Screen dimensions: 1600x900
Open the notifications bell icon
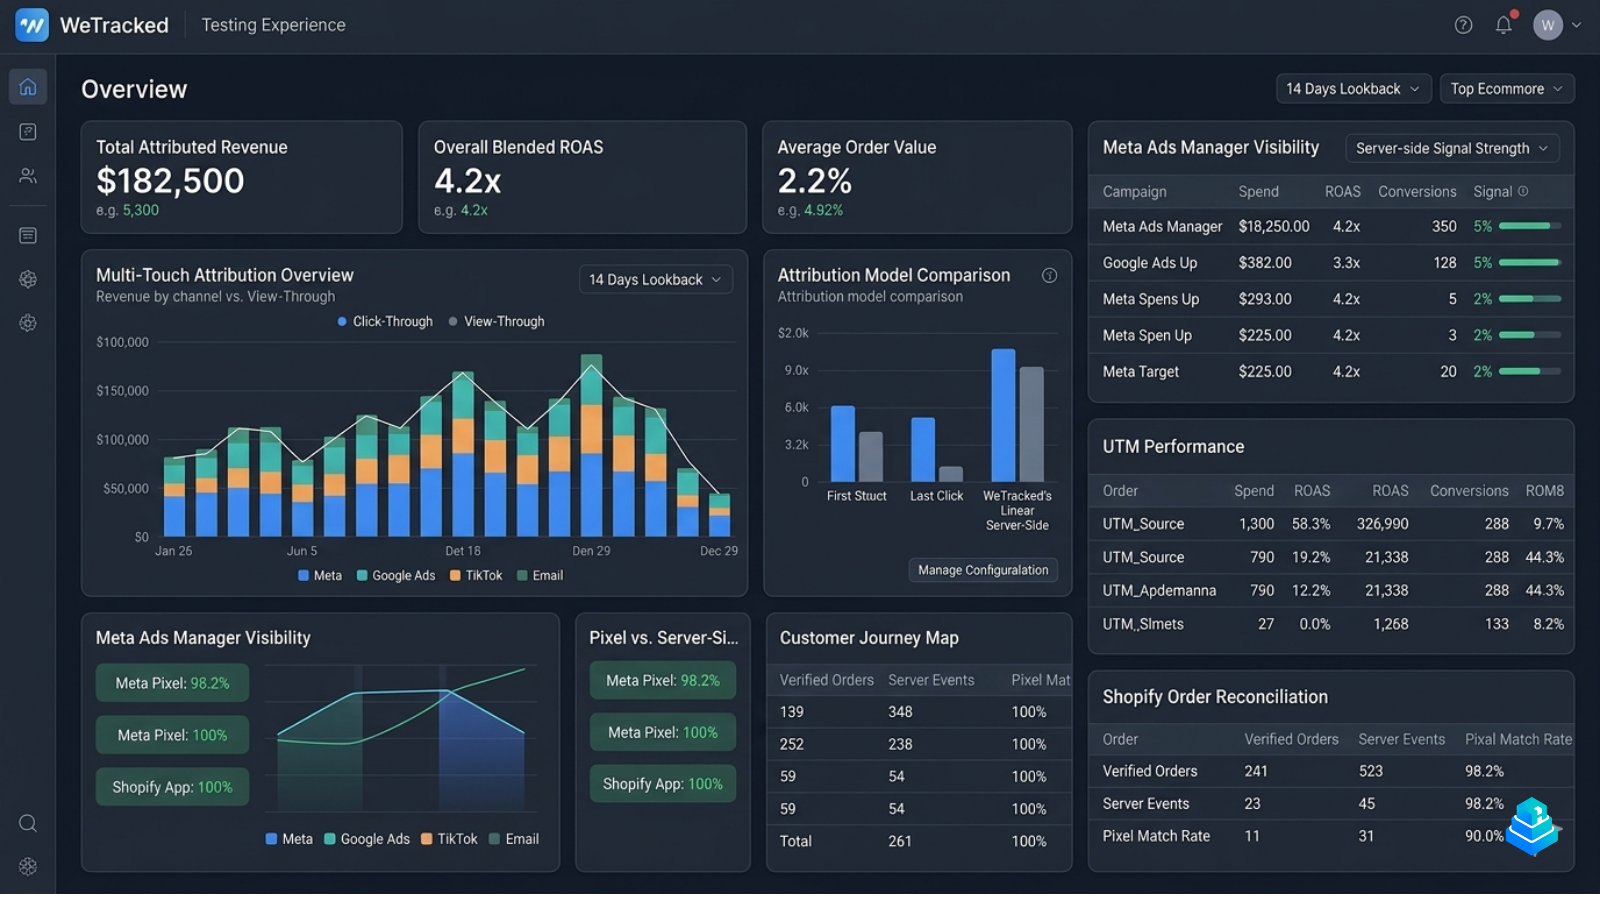click(x=1504, y=25)
